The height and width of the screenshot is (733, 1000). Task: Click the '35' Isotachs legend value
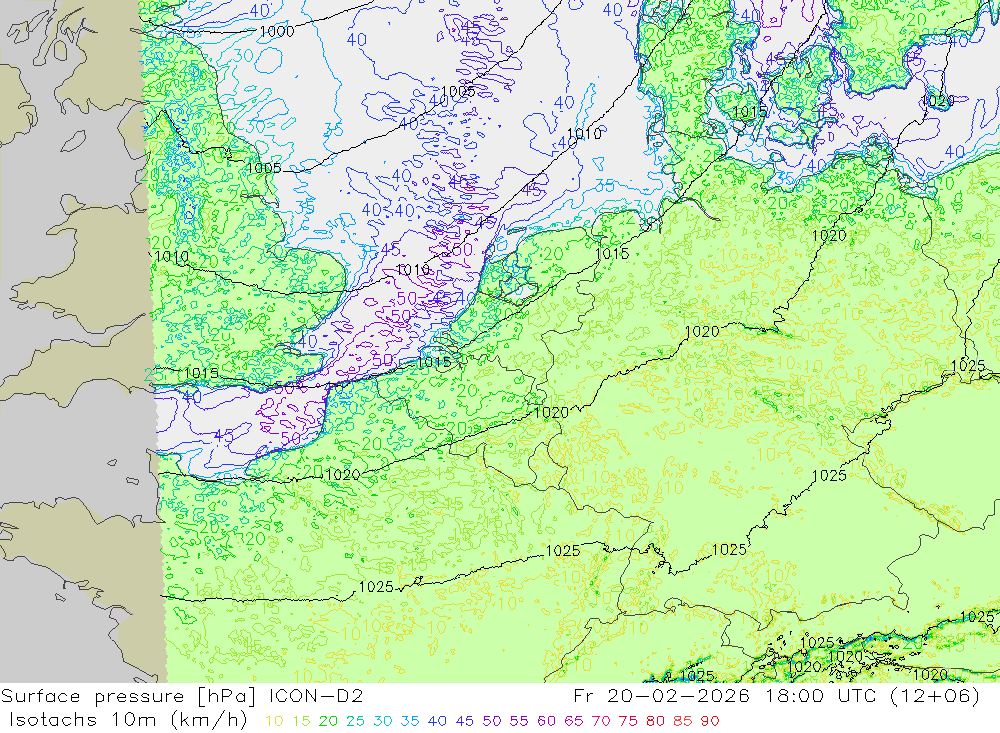[409, 721]
